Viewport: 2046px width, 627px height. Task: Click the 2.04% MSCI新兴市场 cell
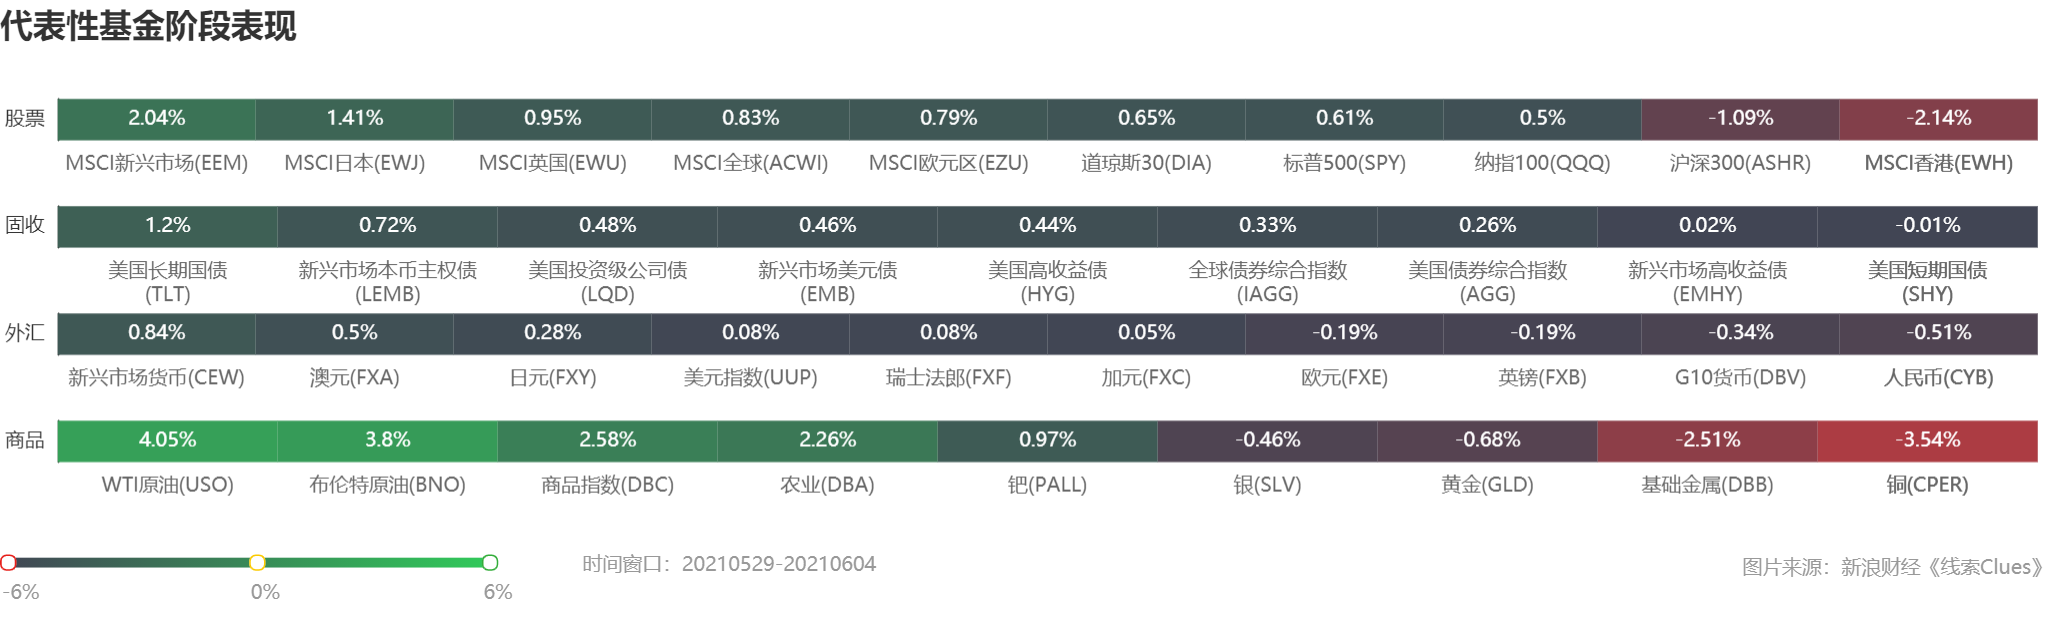coord(157,119)
